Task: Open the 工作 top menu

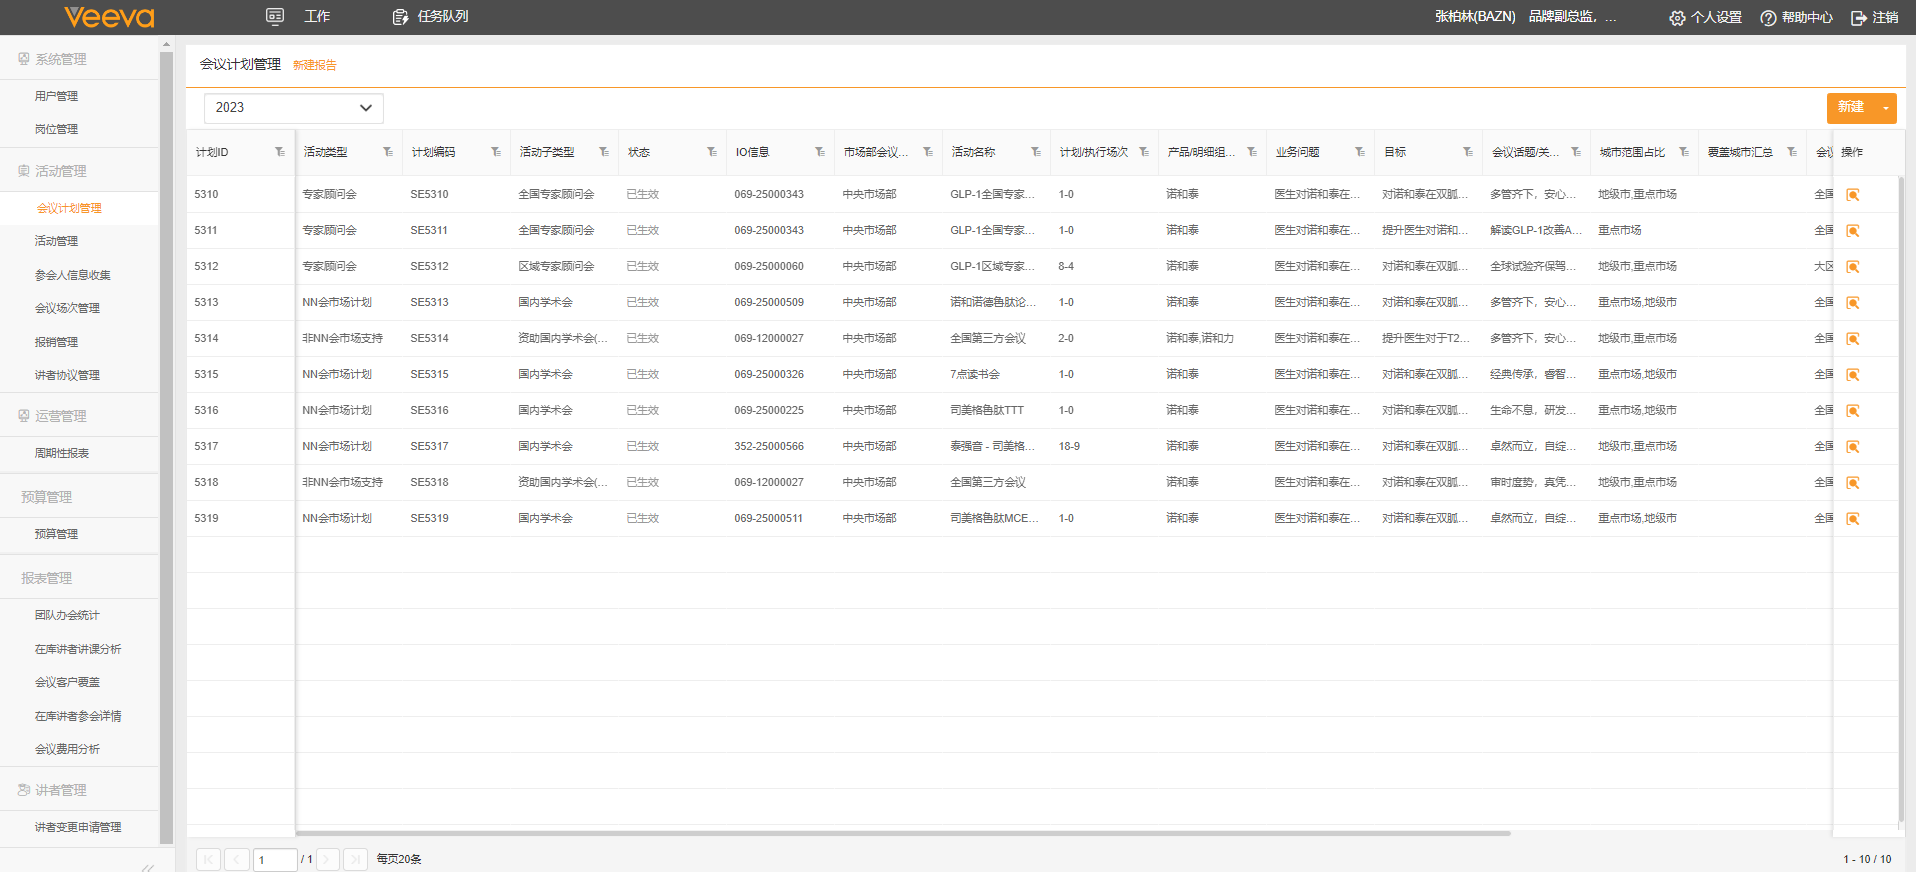Action: 298,17
